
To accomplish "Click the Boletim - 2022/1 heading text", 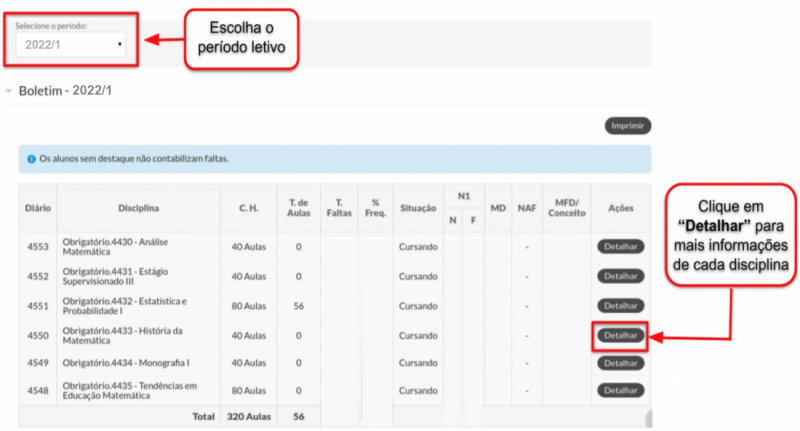I will 65,91.
